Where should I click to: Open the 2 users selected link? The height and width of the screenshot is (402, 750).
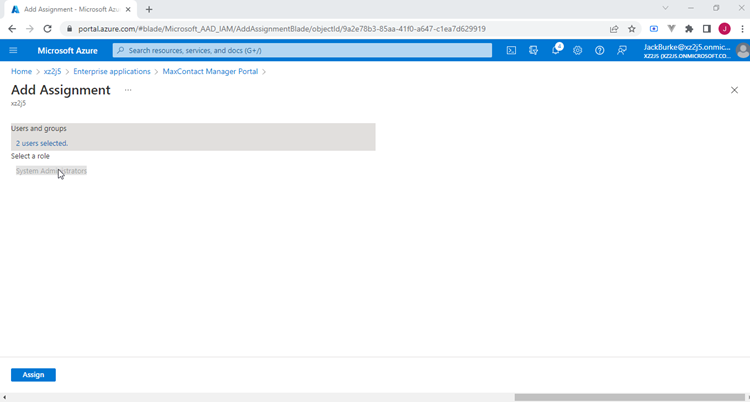42,143
